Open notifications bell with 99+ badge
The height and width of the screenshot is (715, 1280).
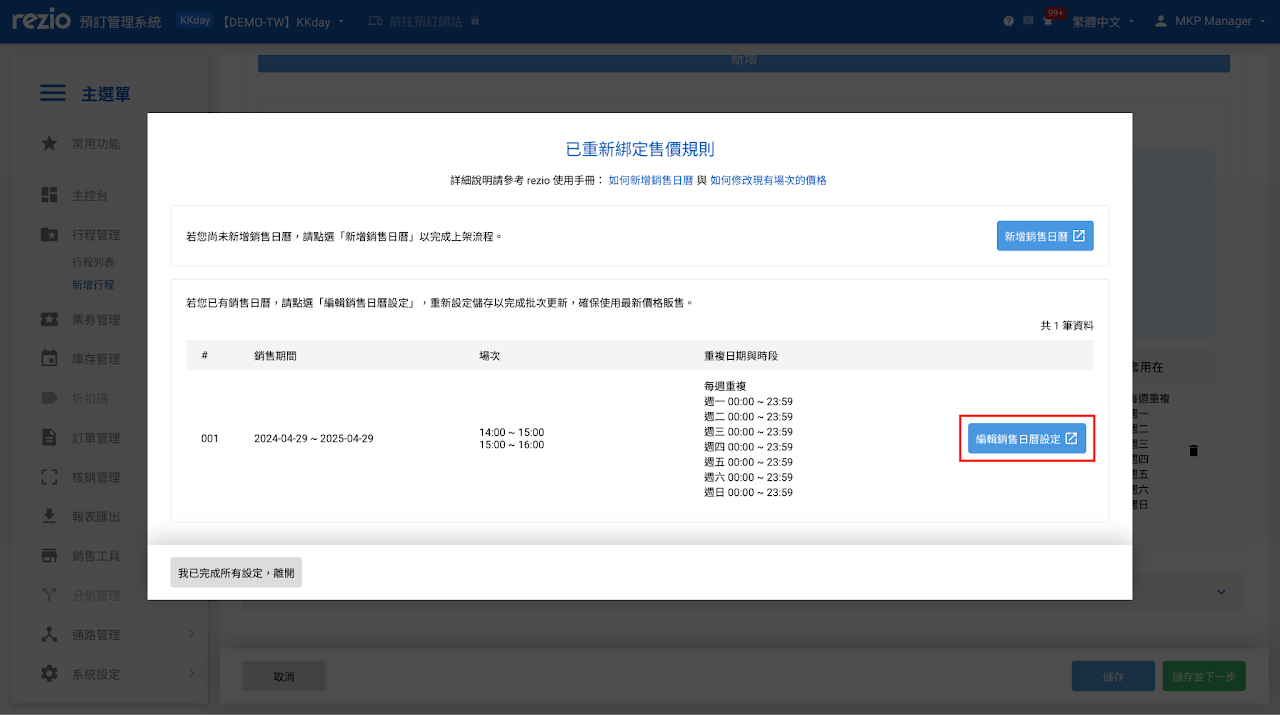[x=1049, y=19]
